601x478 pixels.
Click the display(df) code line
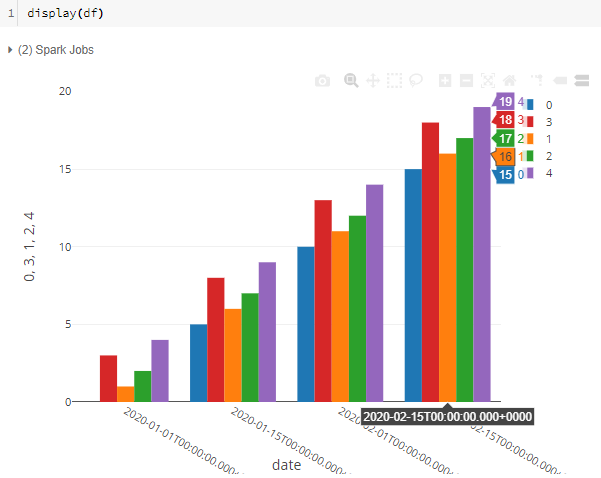point(66,13)
